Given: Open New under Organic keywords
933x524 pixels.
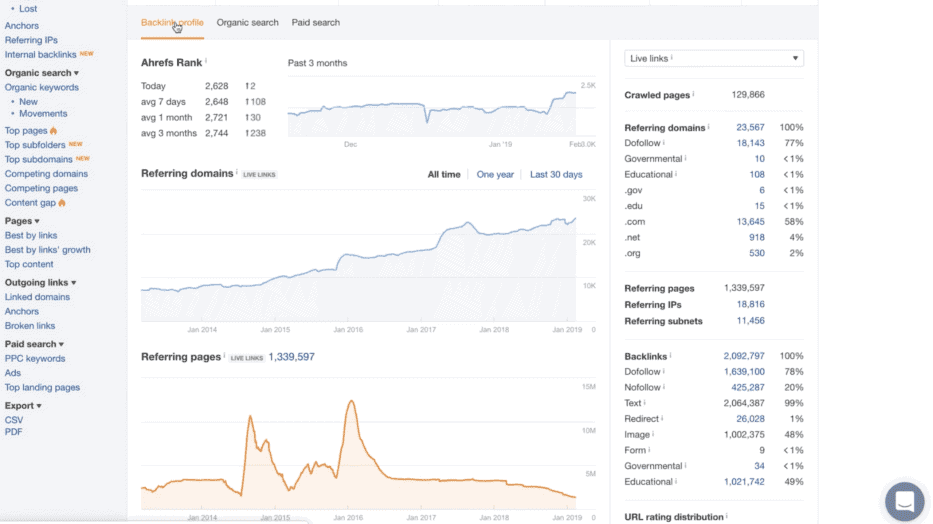Looking at the screenshot, I should (x=28, y=102).
